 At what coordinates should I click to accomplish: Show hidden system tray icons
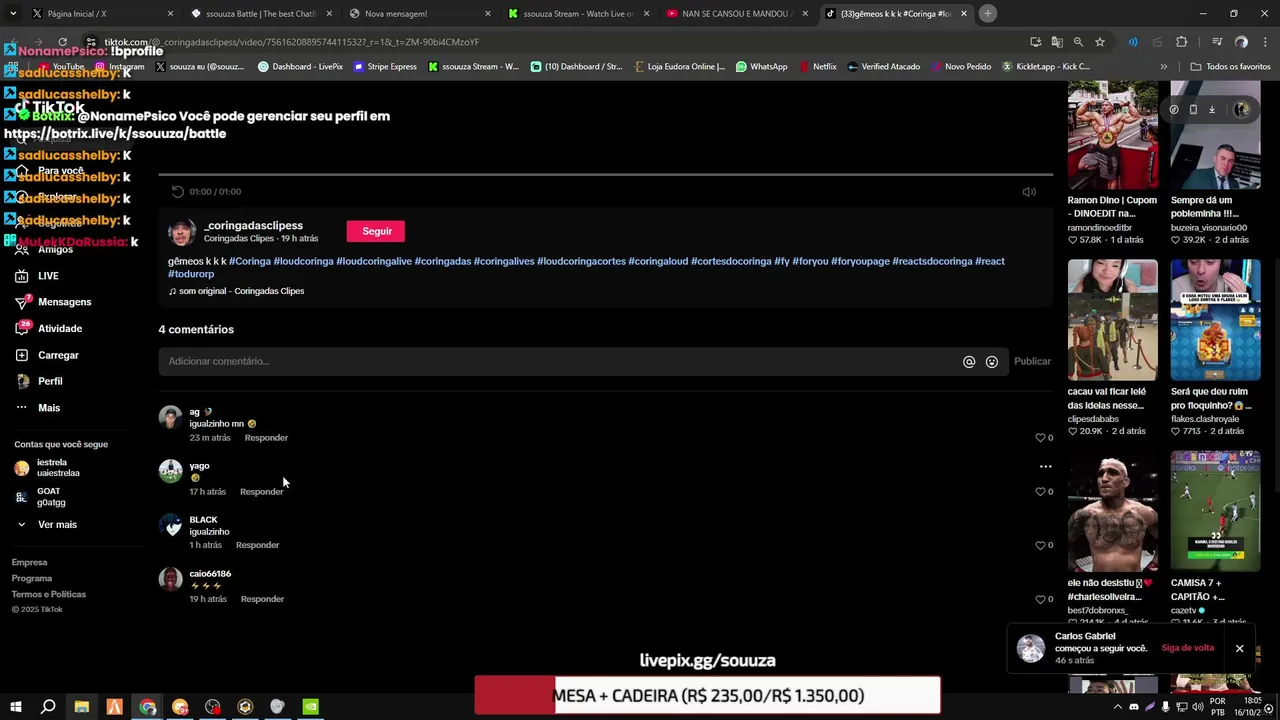click(x=1117, y=707)
